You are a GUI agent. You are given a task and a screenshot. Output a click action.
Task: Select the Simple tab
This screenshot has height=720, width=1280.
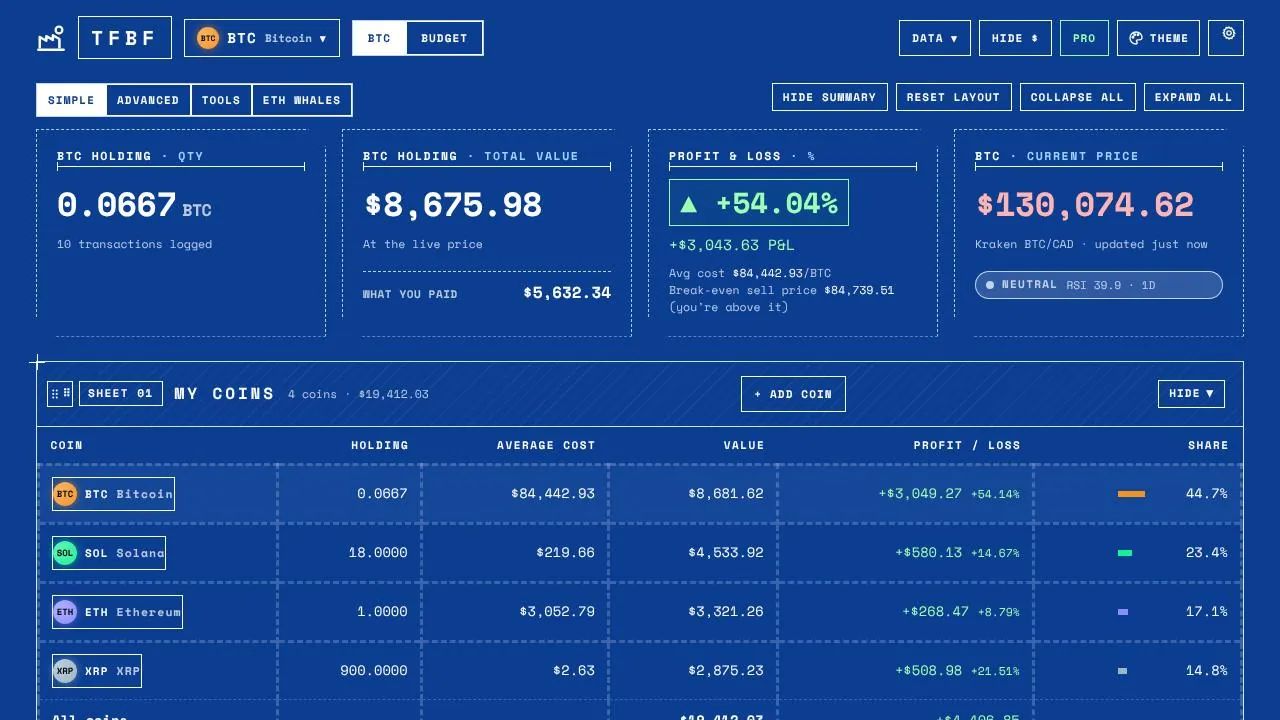[x=71, y=100]
